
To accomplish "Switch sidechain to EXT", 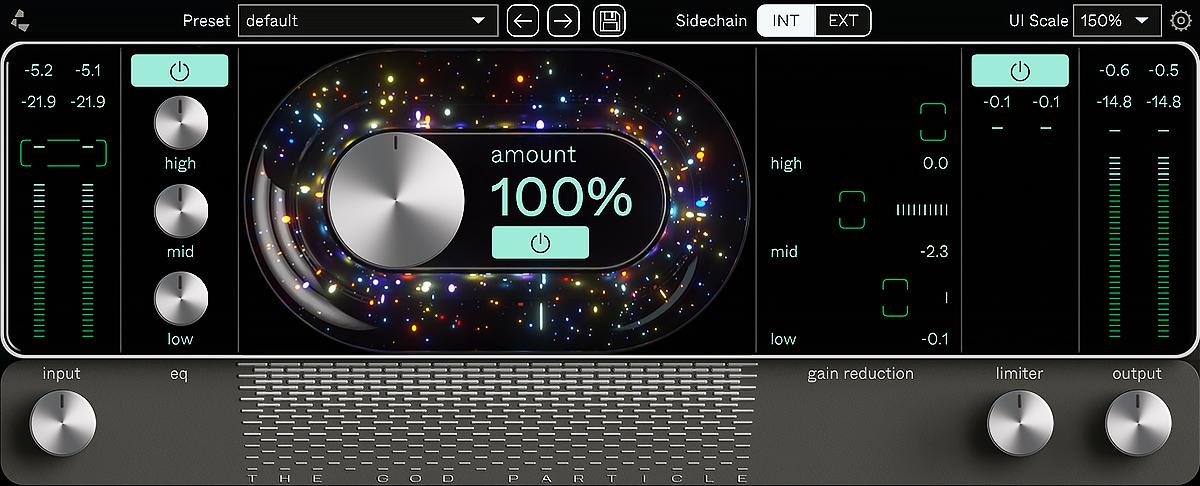I will coord(843,20).
